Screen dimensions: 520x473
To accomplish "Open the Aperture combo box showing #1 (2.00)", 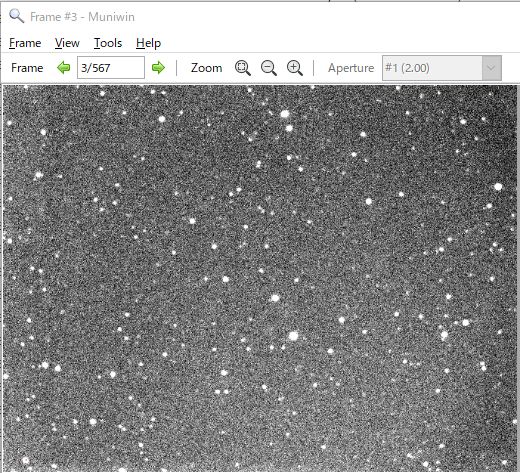I will (x=442, y=68).
